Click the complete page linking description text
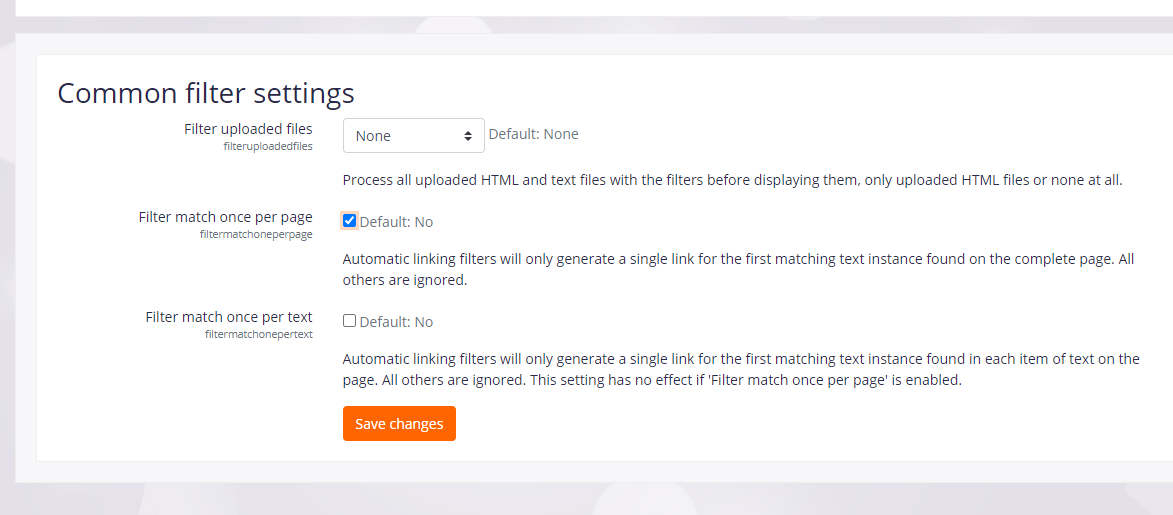Viewport: 1173px width, 515px height. click(x=738, y=269)
